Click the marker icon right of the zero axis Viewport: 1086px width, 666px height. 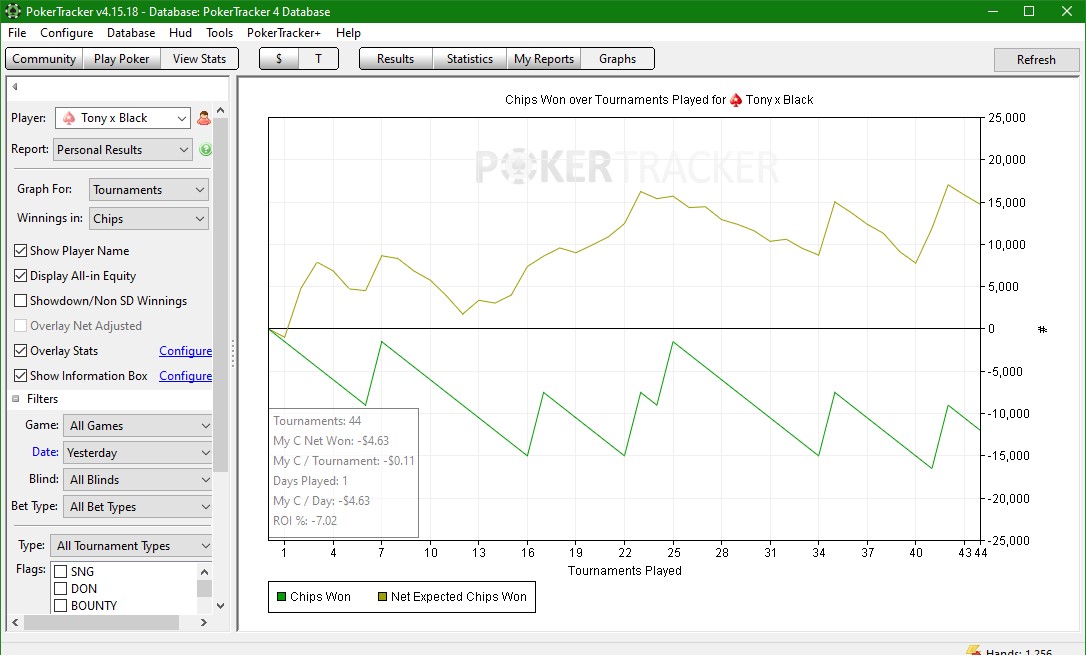1042,330
